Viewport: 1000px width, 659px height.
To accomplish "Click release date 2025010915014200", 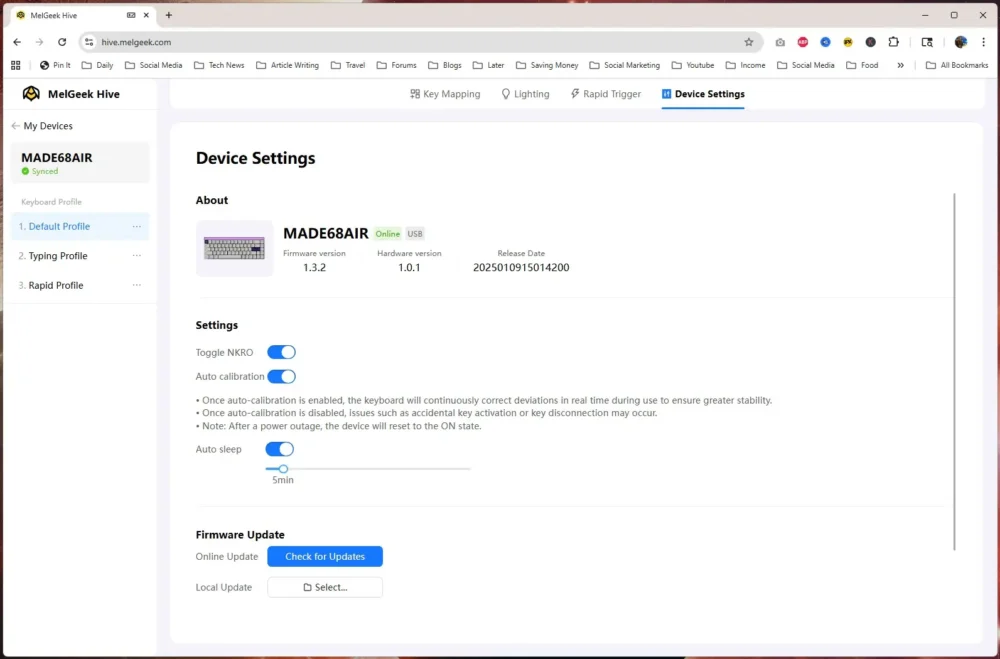I will (521, 268).
